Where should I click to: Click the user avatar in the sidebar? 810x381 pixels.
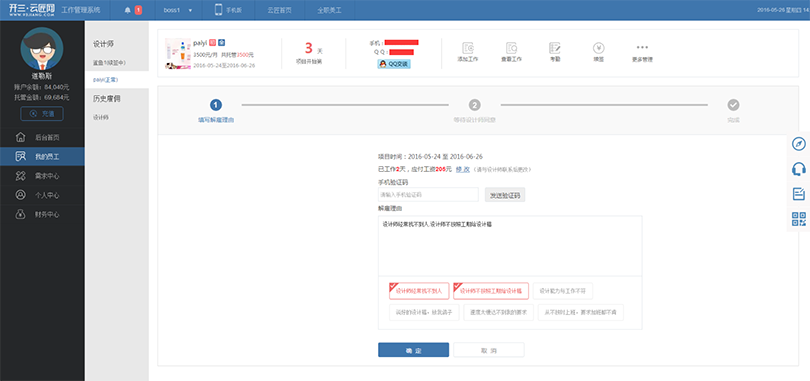42,49
